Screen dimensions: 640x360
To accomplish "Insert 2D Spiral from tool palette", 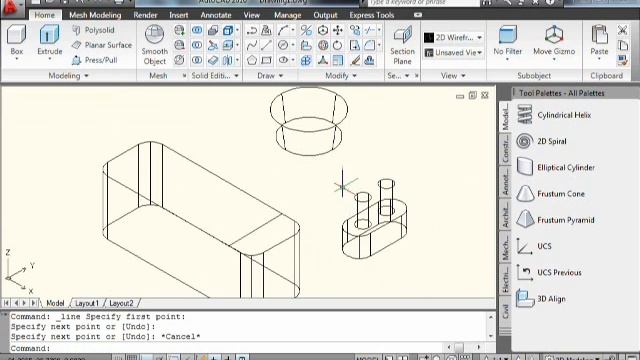I will point(541,141).
